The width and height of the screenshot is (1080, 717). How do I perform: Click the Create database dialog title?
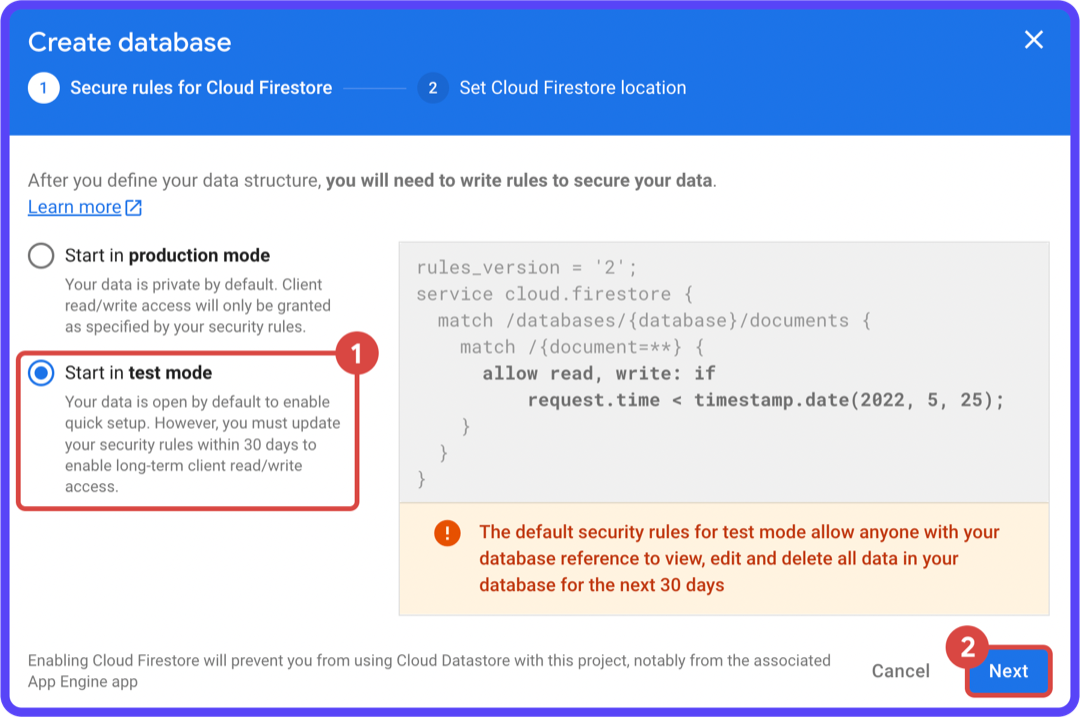[x=130, y=42]
